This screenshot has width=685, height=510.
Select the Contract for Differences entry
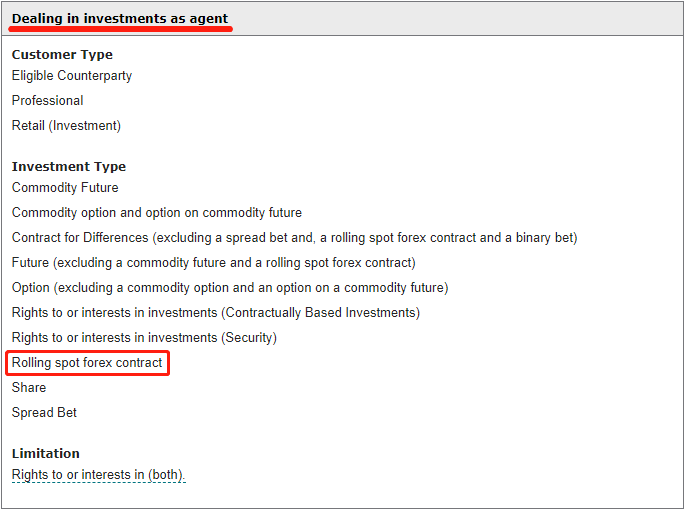click(x=294, y=237)
